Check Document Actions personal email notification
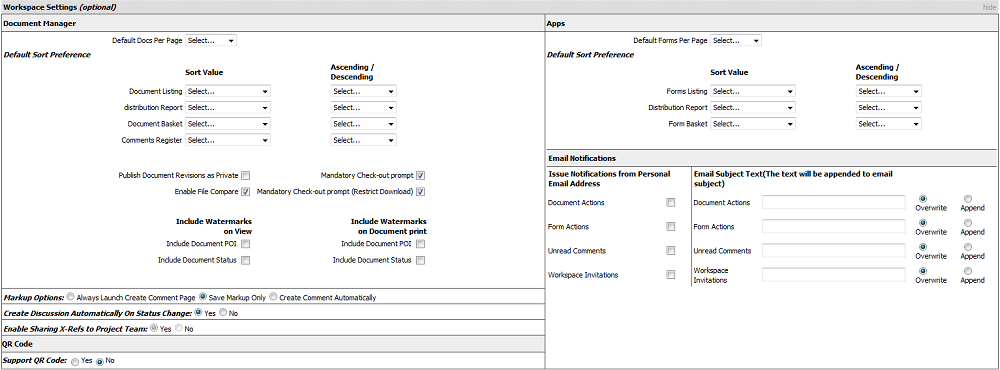This screenshot has height=370, width=1000. pyautogui.click(x=670, y=202)
